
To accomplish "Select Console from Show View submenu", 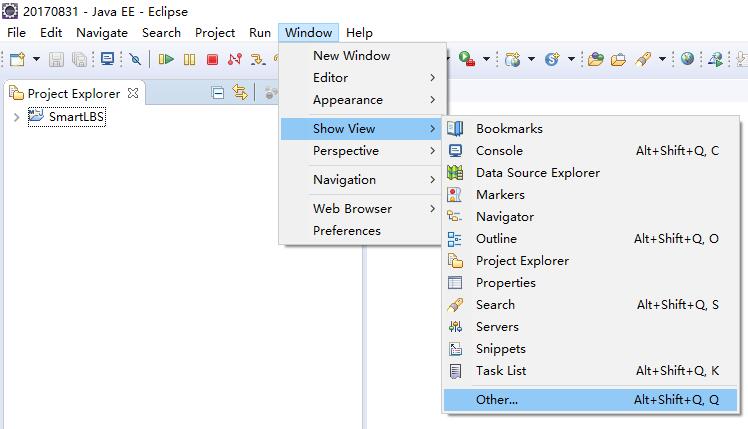I will (x=499, y=151).
